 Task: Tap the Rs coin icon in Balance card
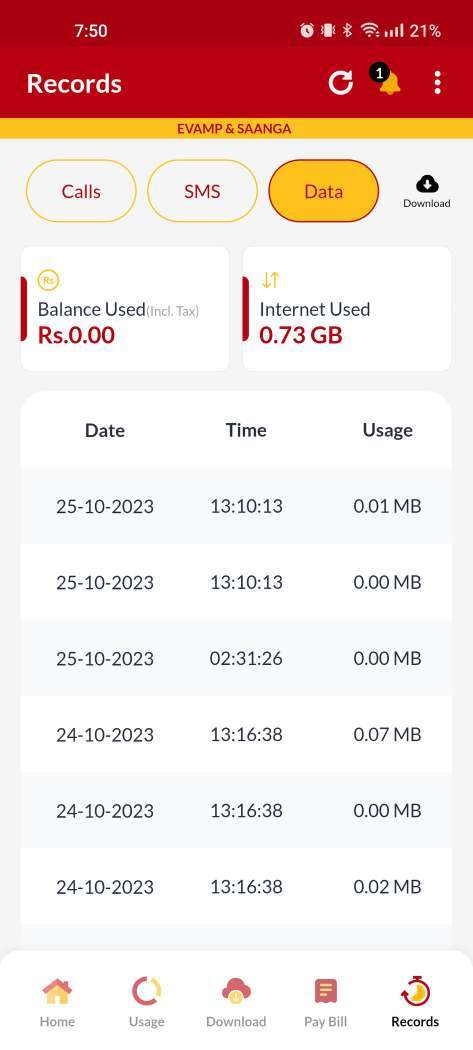pos(48,281)
